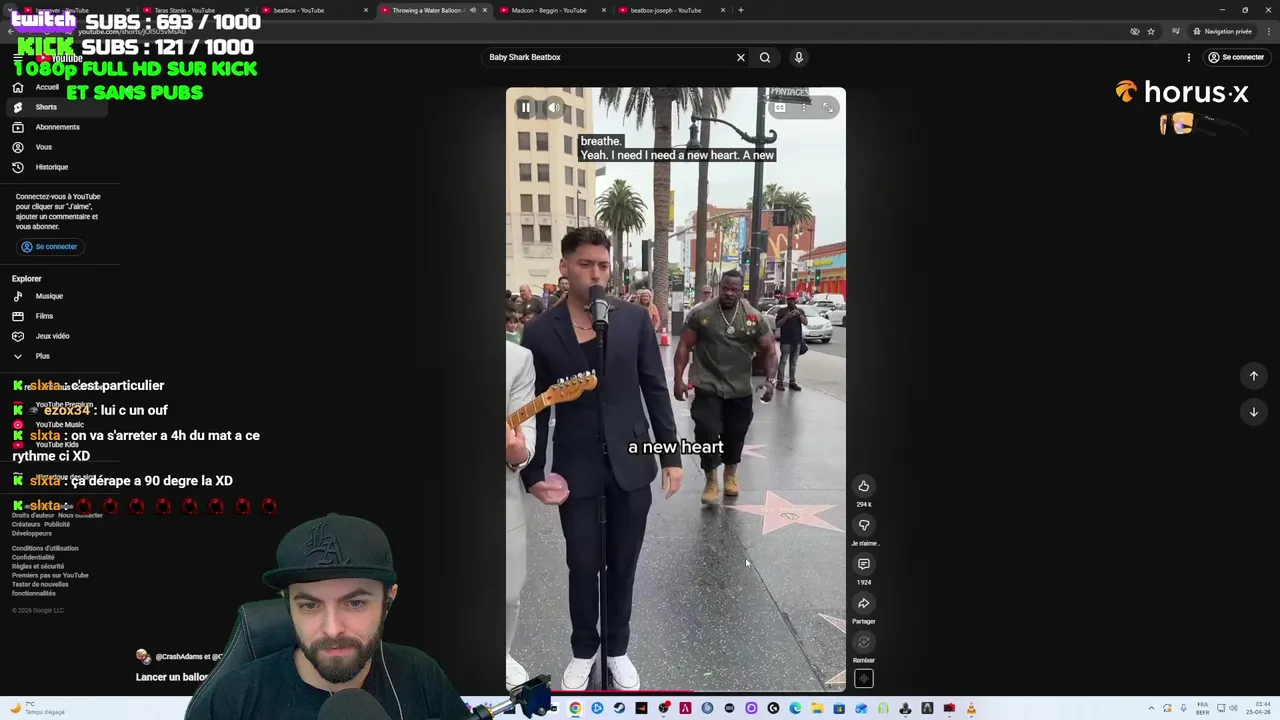
Task: Open VLC from the taskbar
Action: click(971, 709)
